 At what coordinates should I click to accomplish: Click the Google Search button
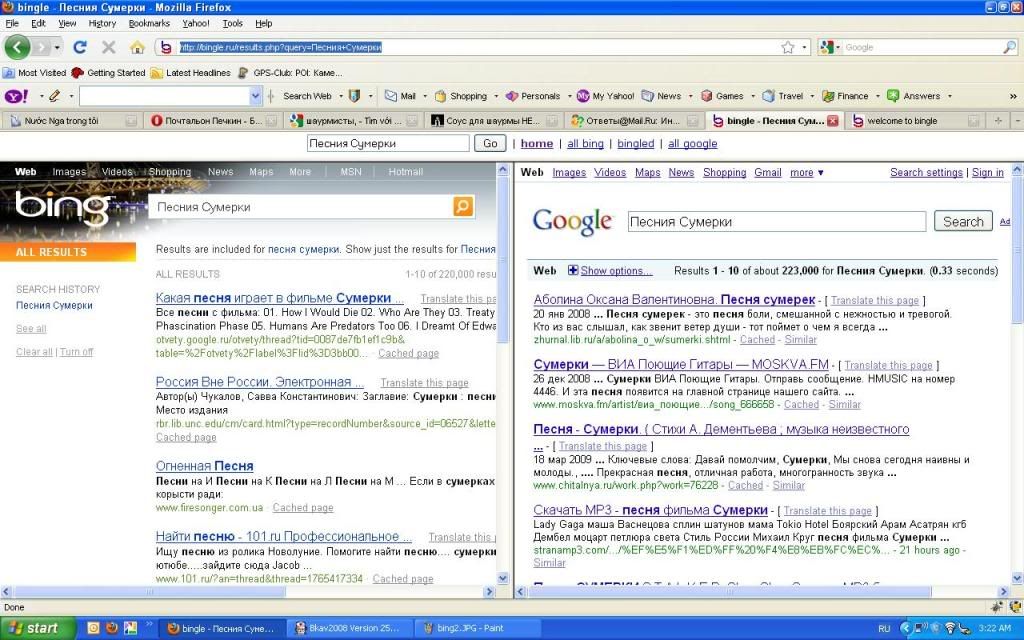[x=962, y=222]
